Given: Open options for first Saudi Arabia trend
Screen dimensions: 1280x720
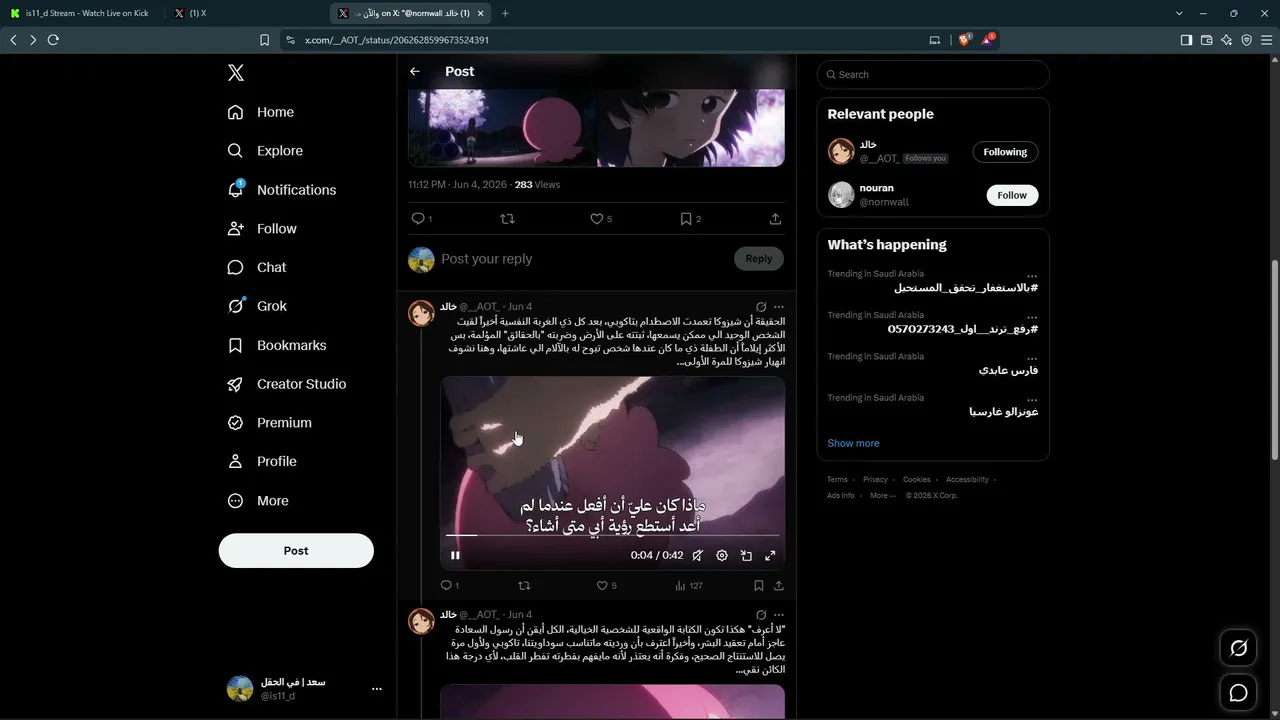Looking at the screenshot, I should coord(1032,274).
